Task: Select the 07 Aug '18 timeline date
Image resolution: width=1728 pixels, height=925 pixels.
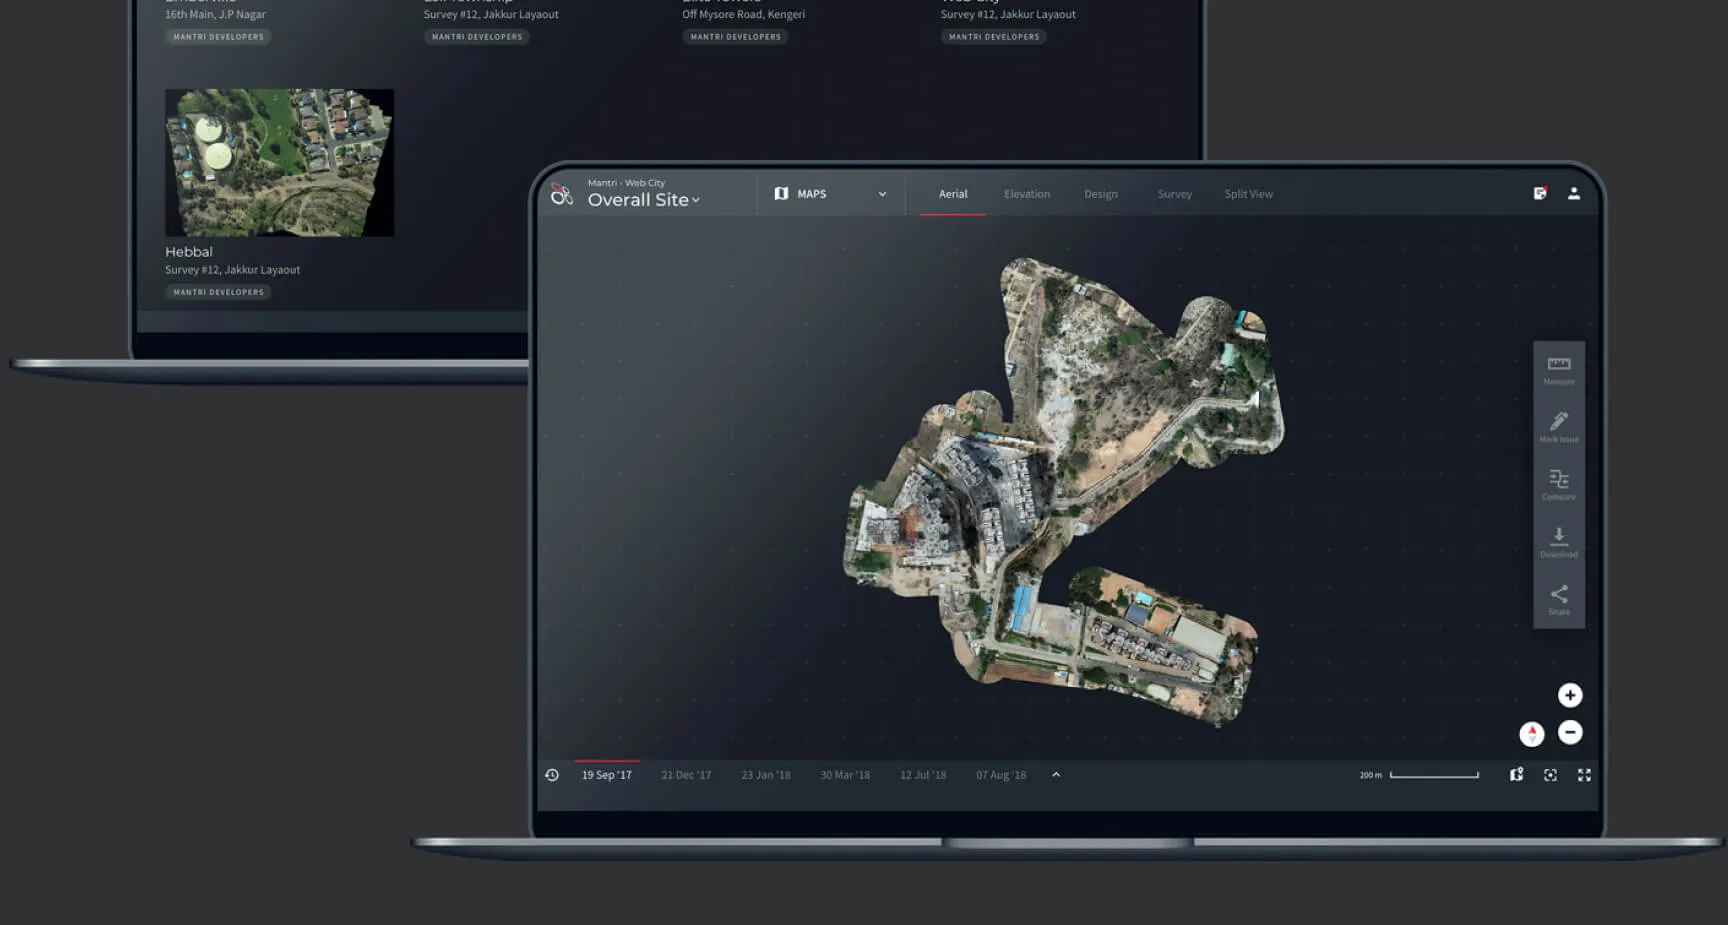Action: 1001,775
